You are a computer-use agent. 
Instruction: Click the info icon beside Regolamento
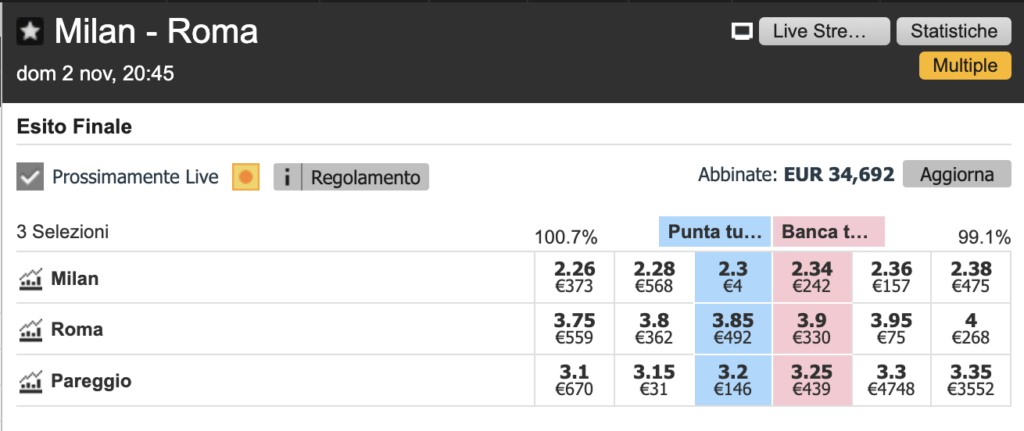287,177
